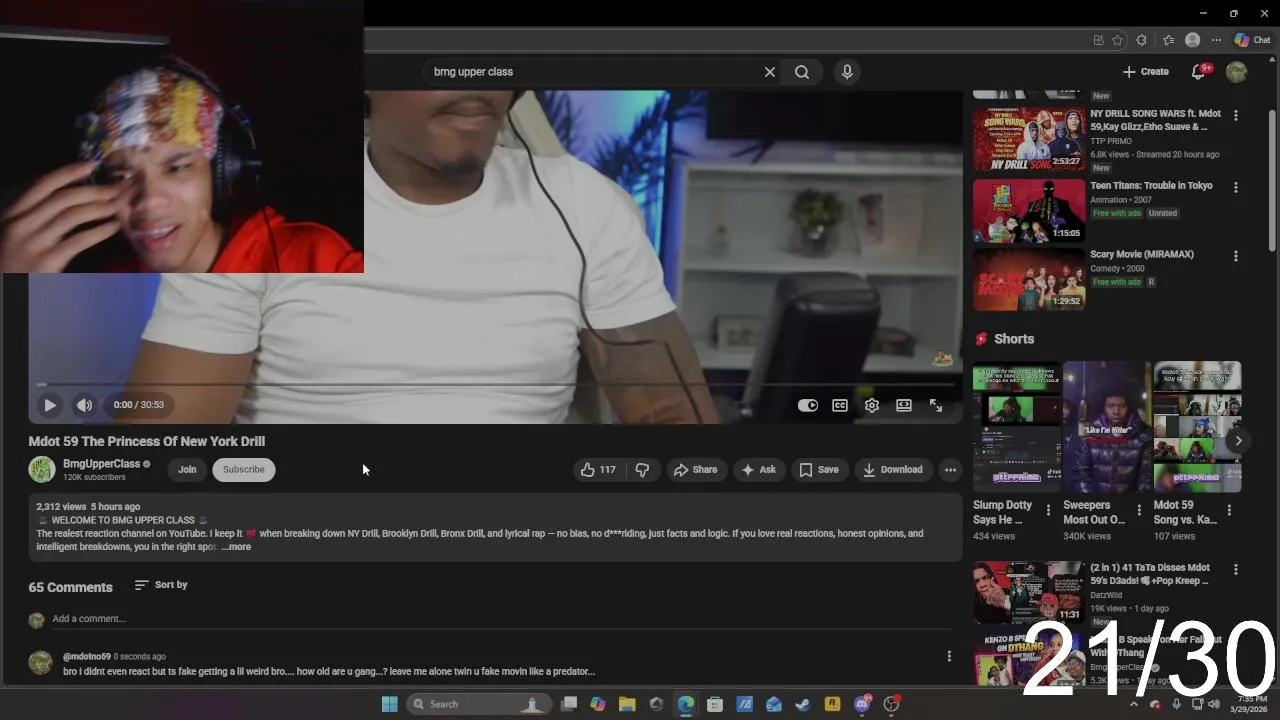Open more actions menu under video
The width and height of the screenshot is (1280, 720).
tap(950, 470)
